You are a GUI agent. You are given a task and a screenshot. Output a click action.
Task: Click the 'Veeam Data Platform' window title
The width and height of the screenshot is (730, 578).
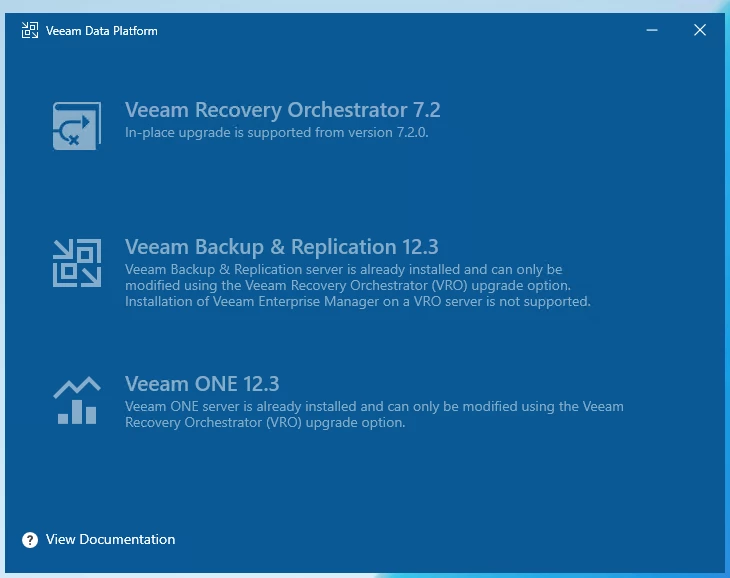pyautogui.click(x=101, y=31)
